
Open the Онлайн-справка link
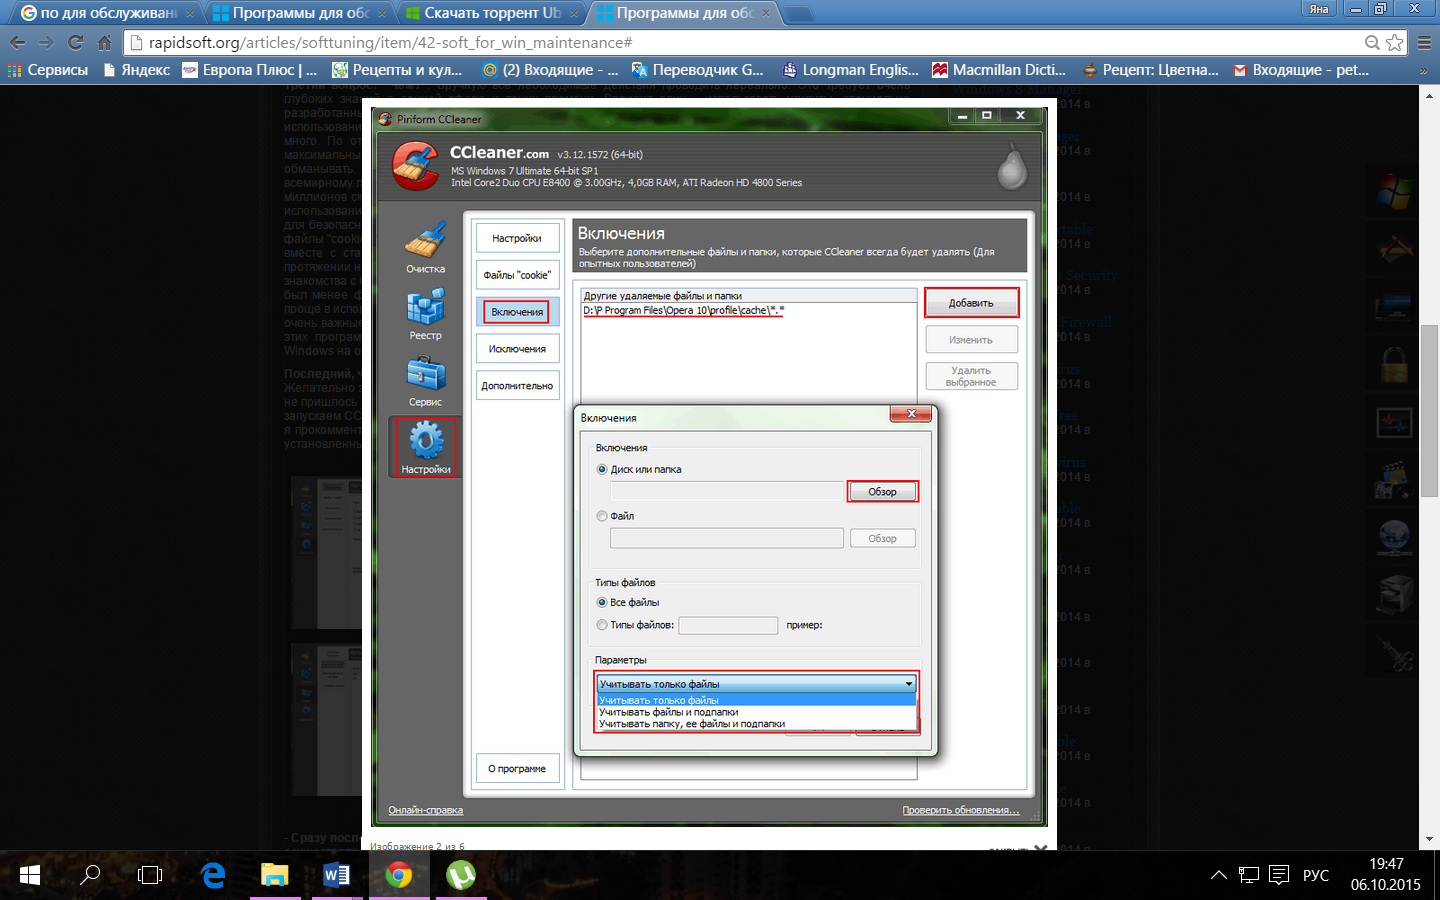coord(425,810)
